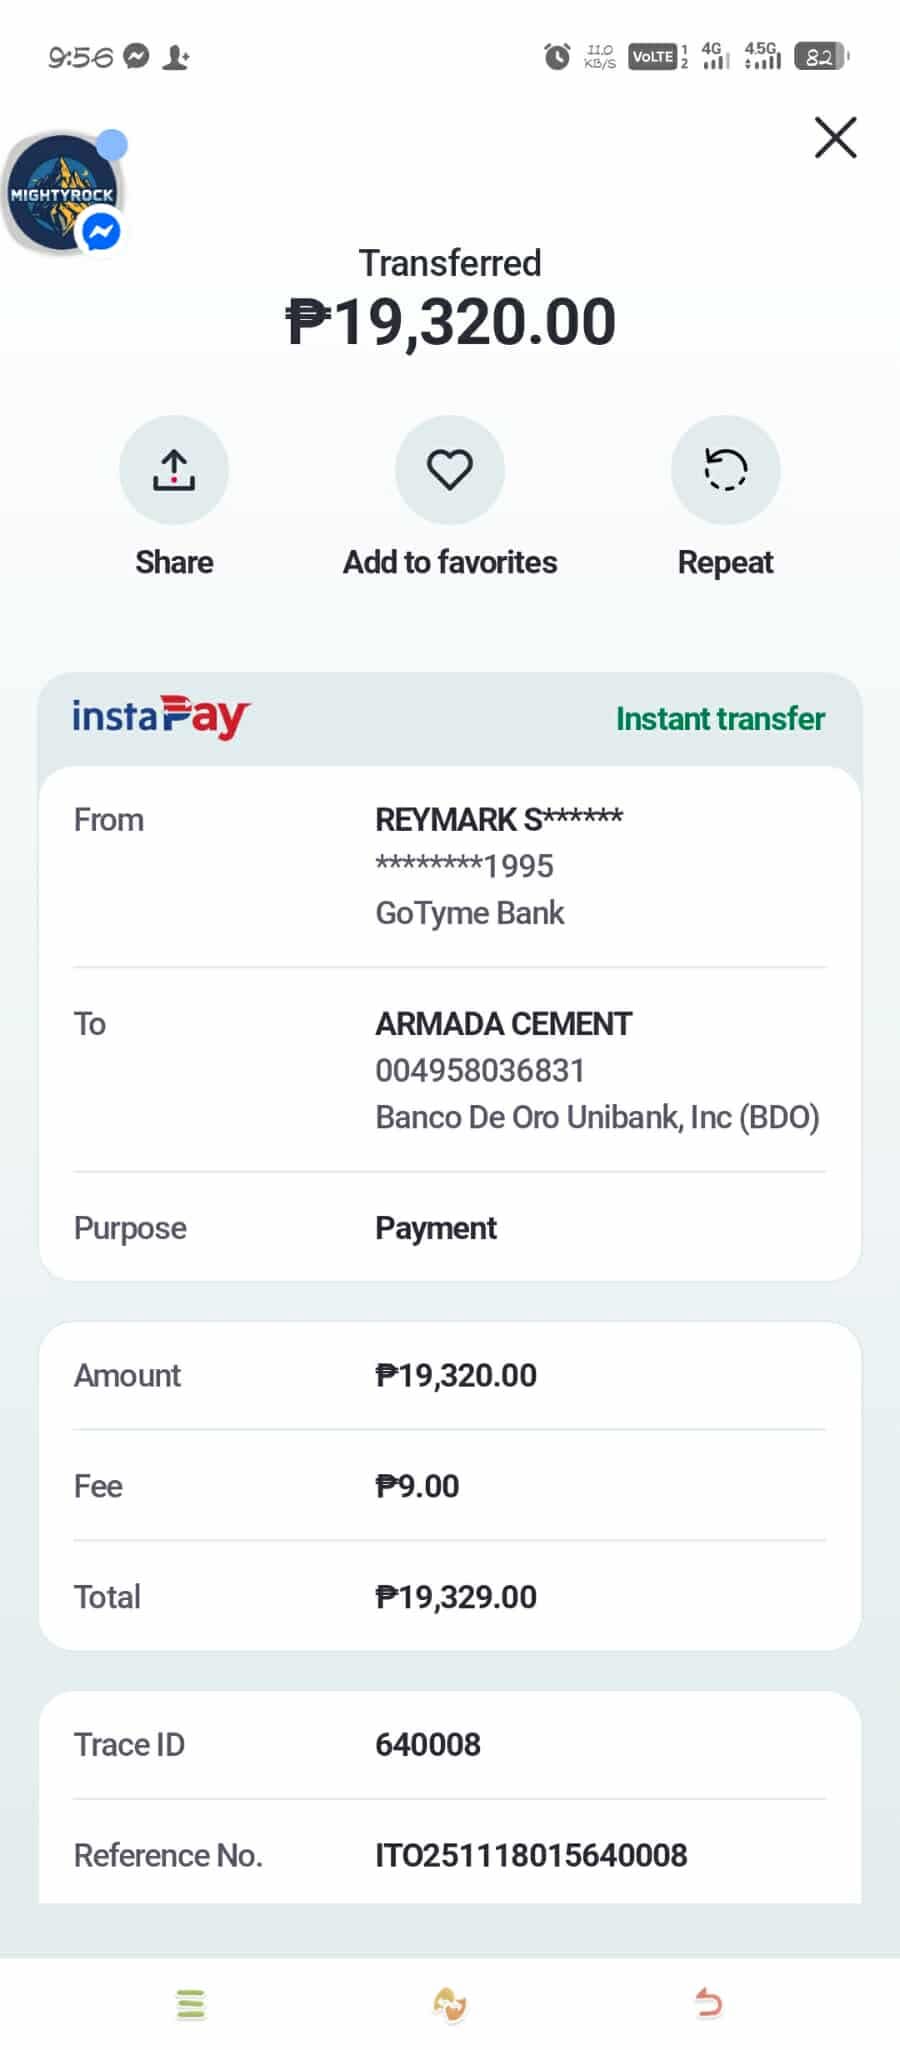The width and height of the screenshot is (900, 2050).
Task: Tap the Share upload icon
Action: pos(174,469)
